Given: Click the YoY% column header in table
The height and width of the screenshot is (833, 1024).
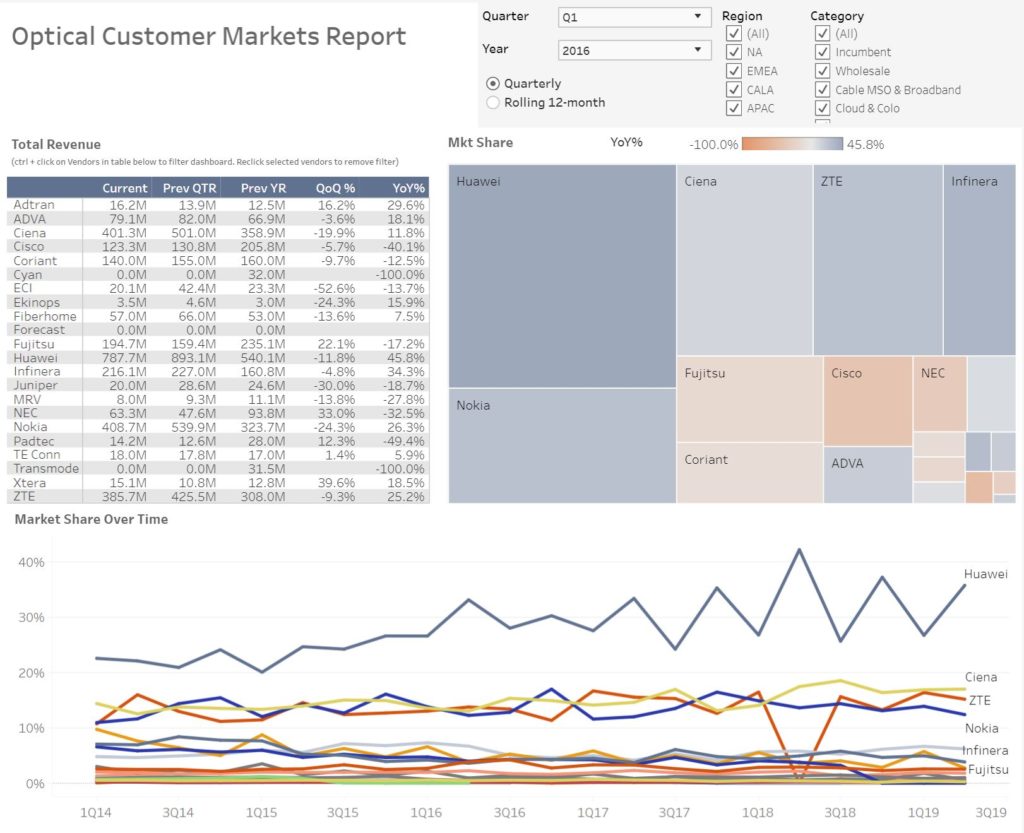Looking at the screenshot, I should tap(409, 188).
